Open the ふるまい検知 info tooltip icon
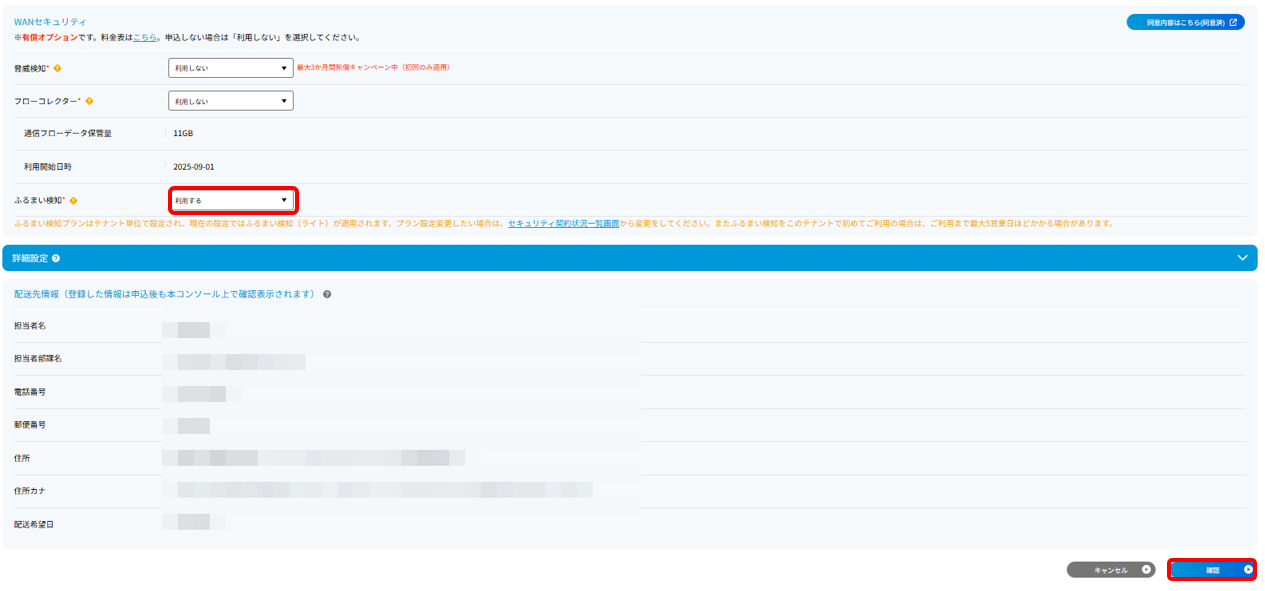 pos(74,200)
